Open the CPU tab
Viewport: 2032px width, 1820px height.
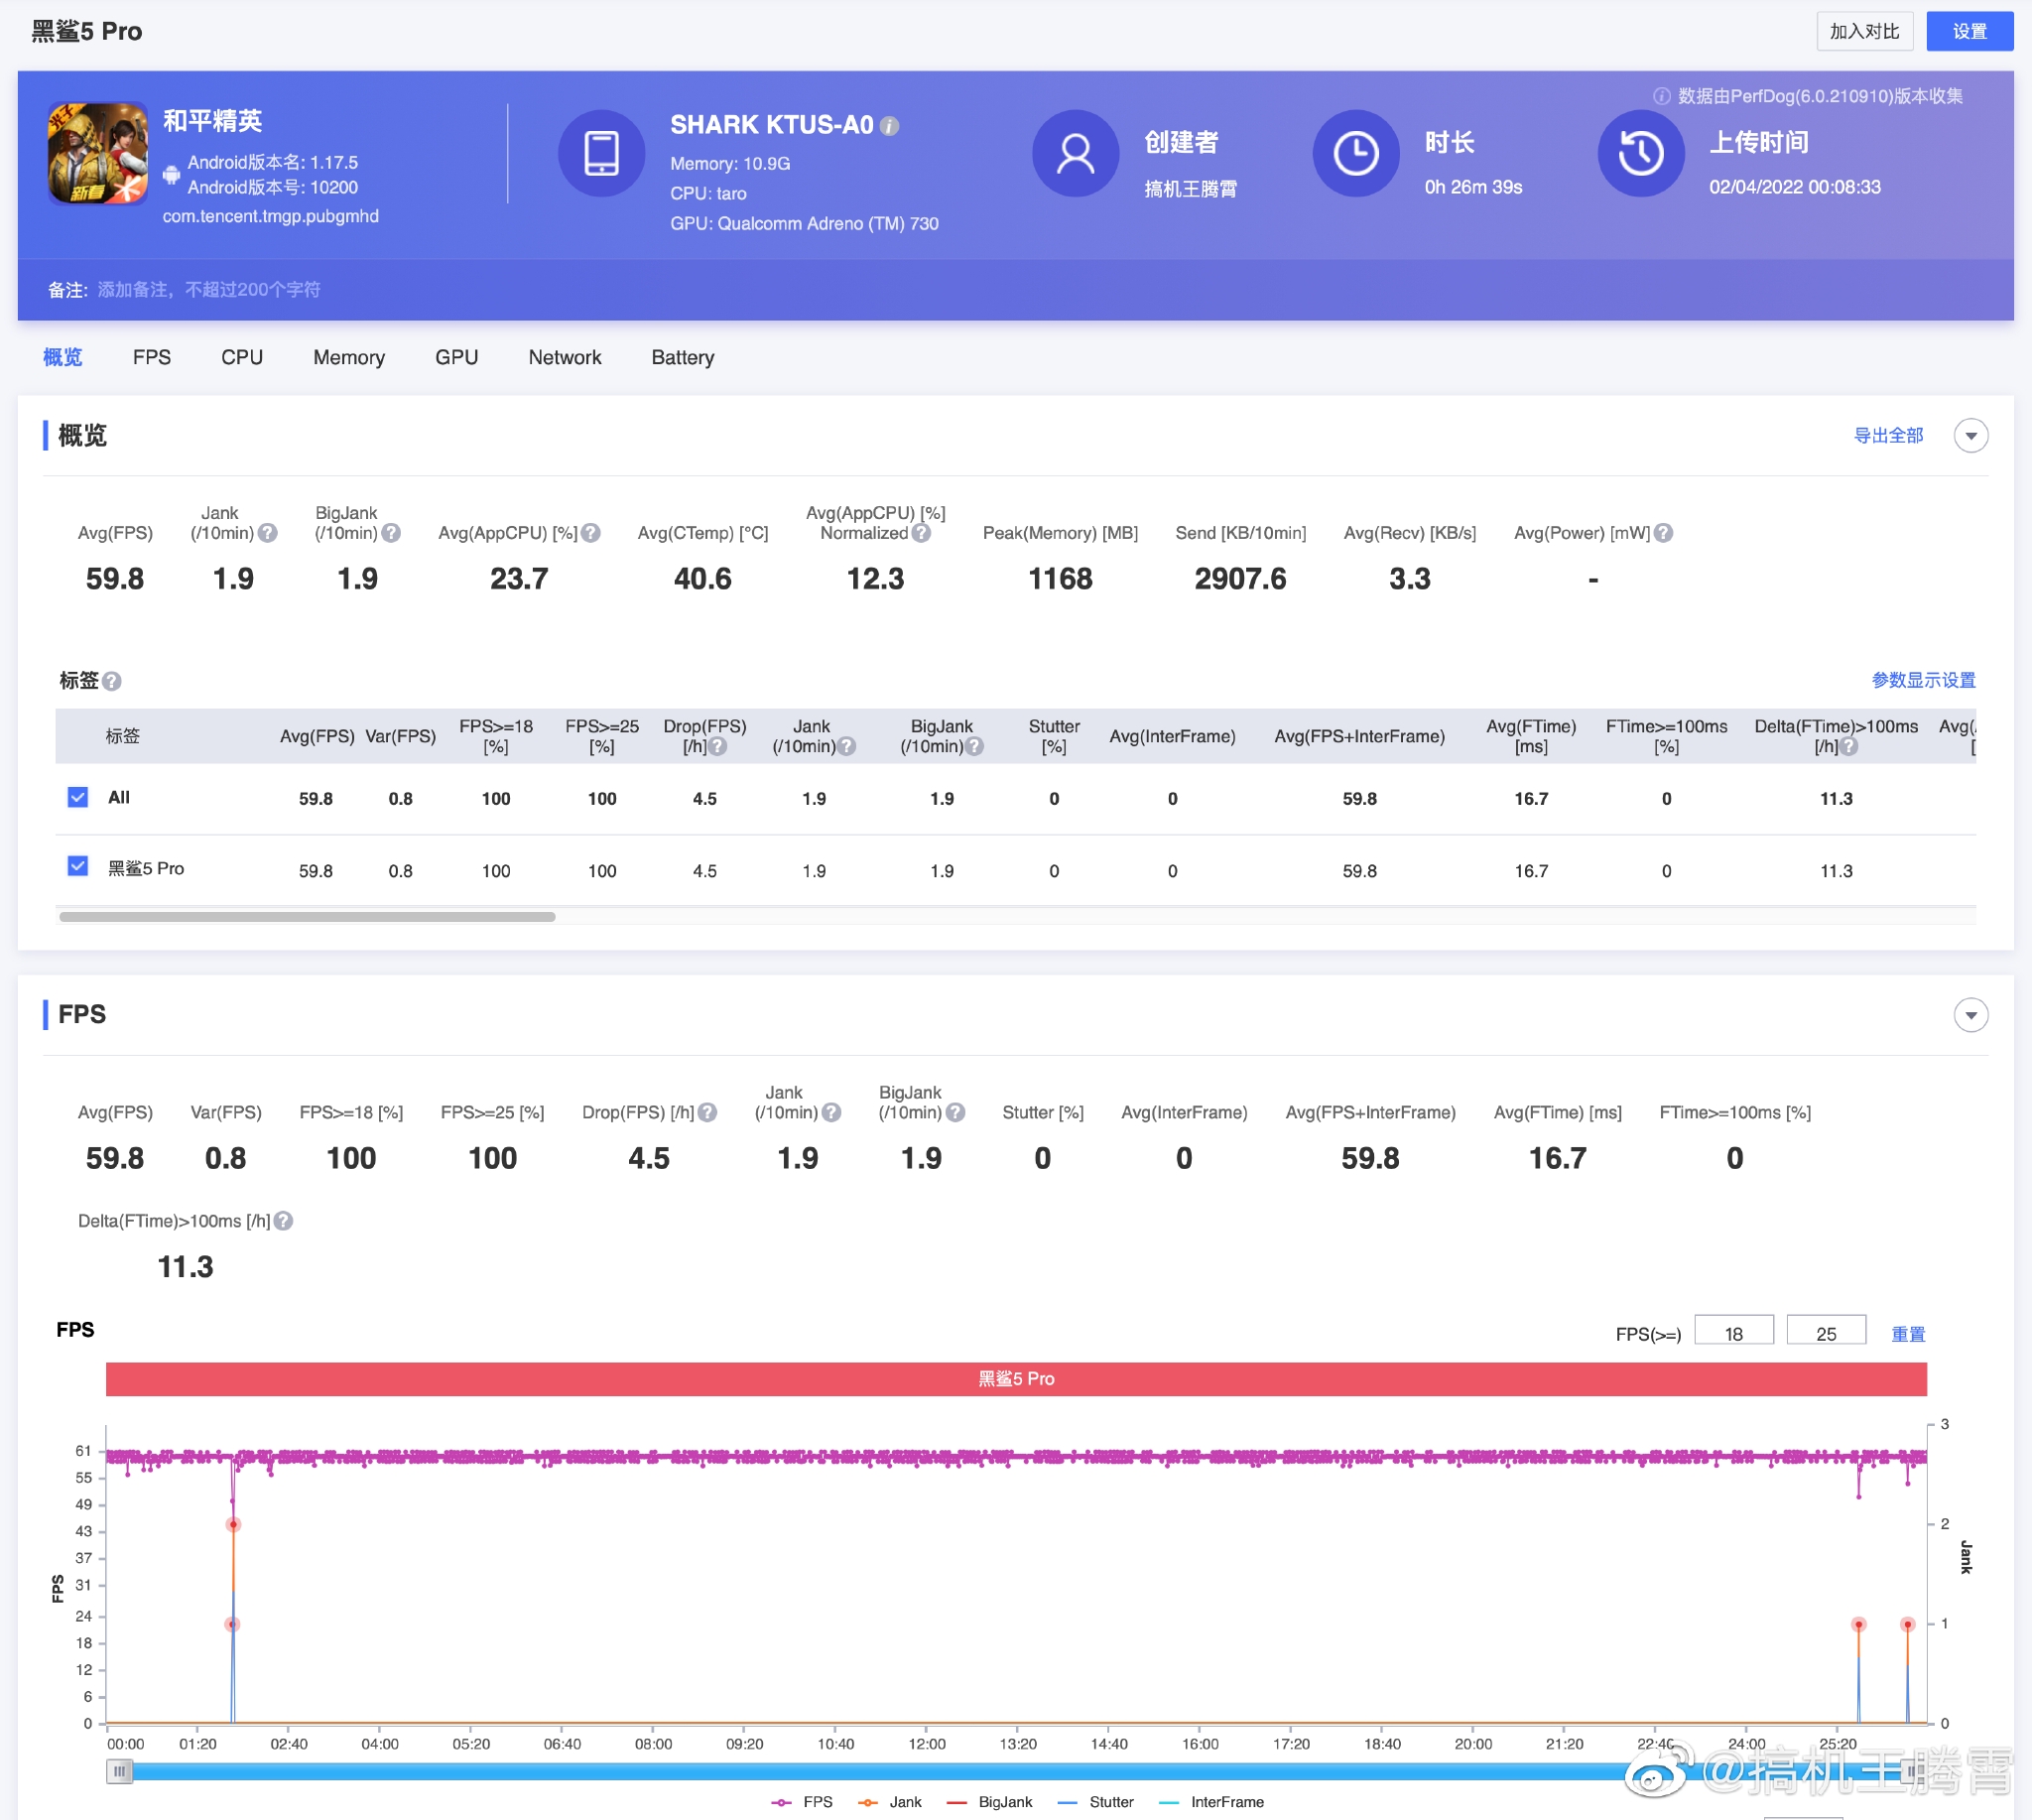[242, 358]
